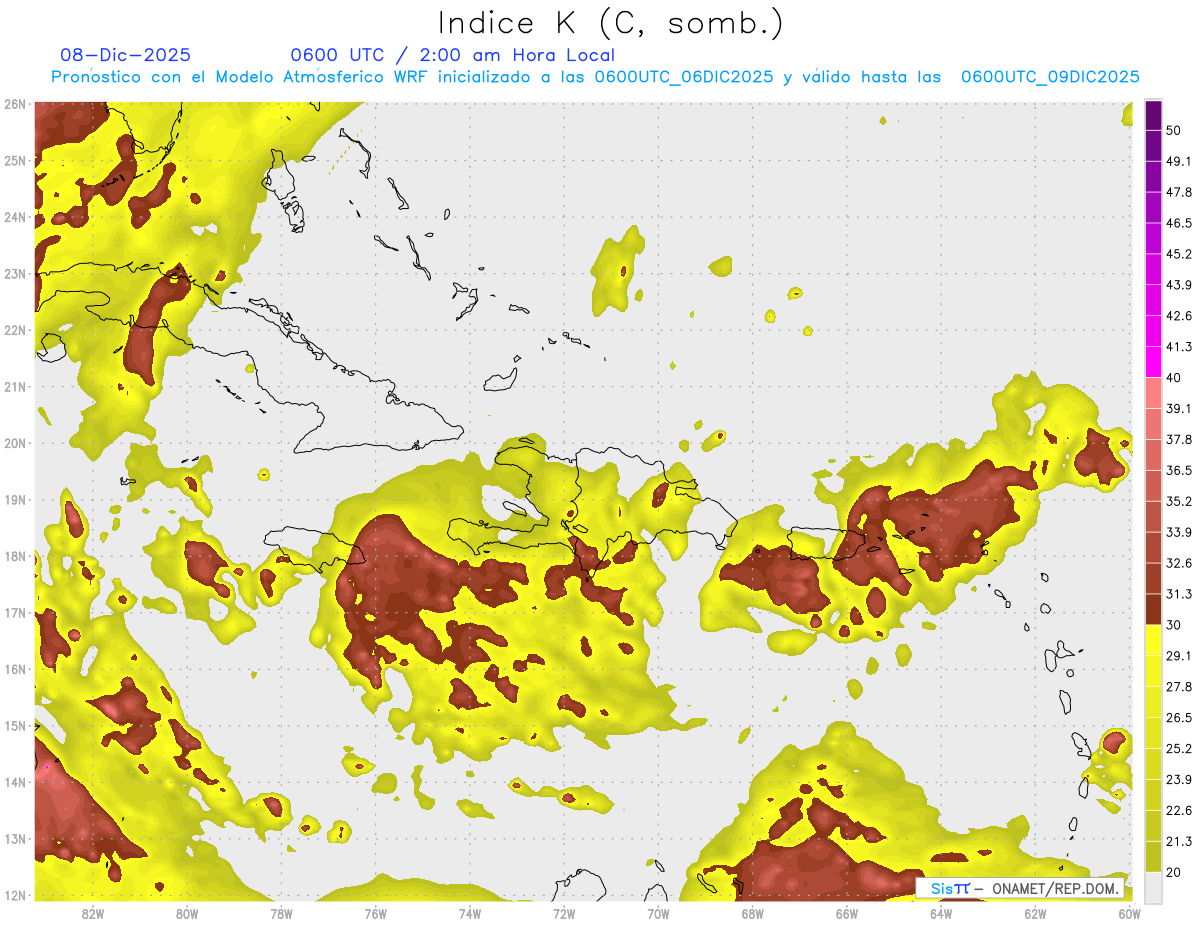1200x927 pixels.
Task: Click the colorbar value "43.9"
Action: (1178, 285)
